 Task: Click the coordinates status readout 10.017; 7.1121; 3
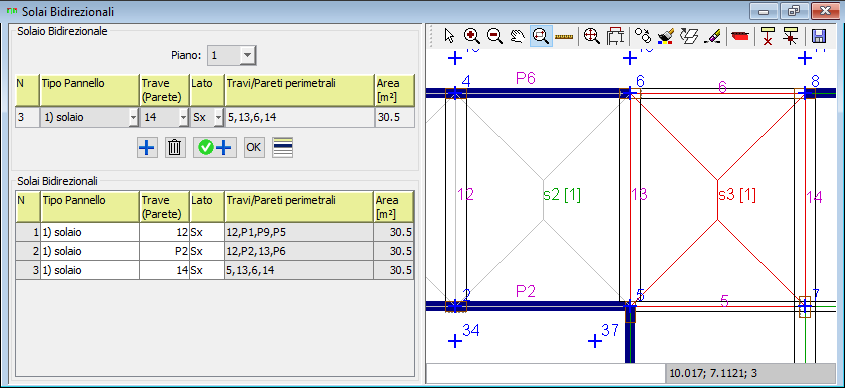point(751,373)
